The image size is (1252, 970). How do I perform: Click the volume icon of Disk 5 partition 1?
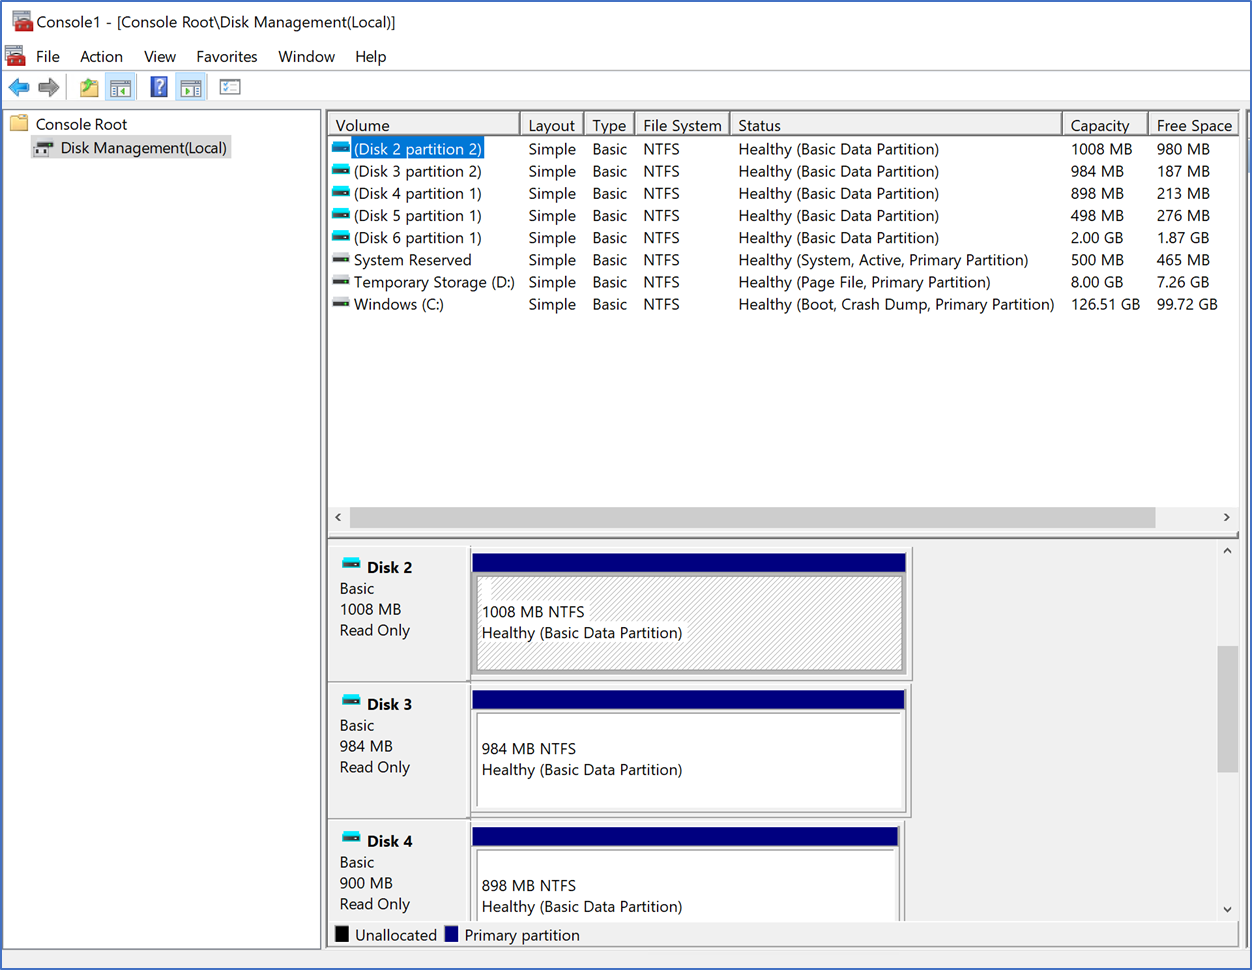(341, 215)
